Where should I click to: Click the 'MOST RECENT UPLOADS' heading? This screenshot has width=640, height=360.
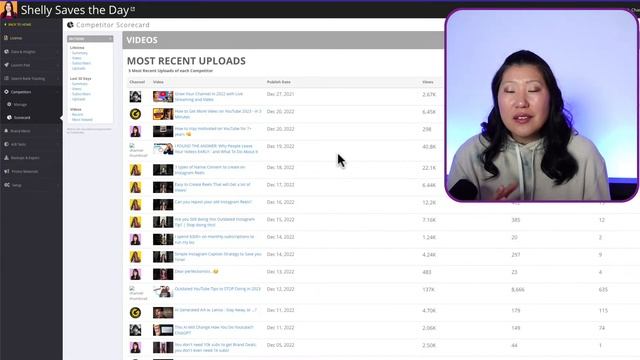(x=186, y=61)
